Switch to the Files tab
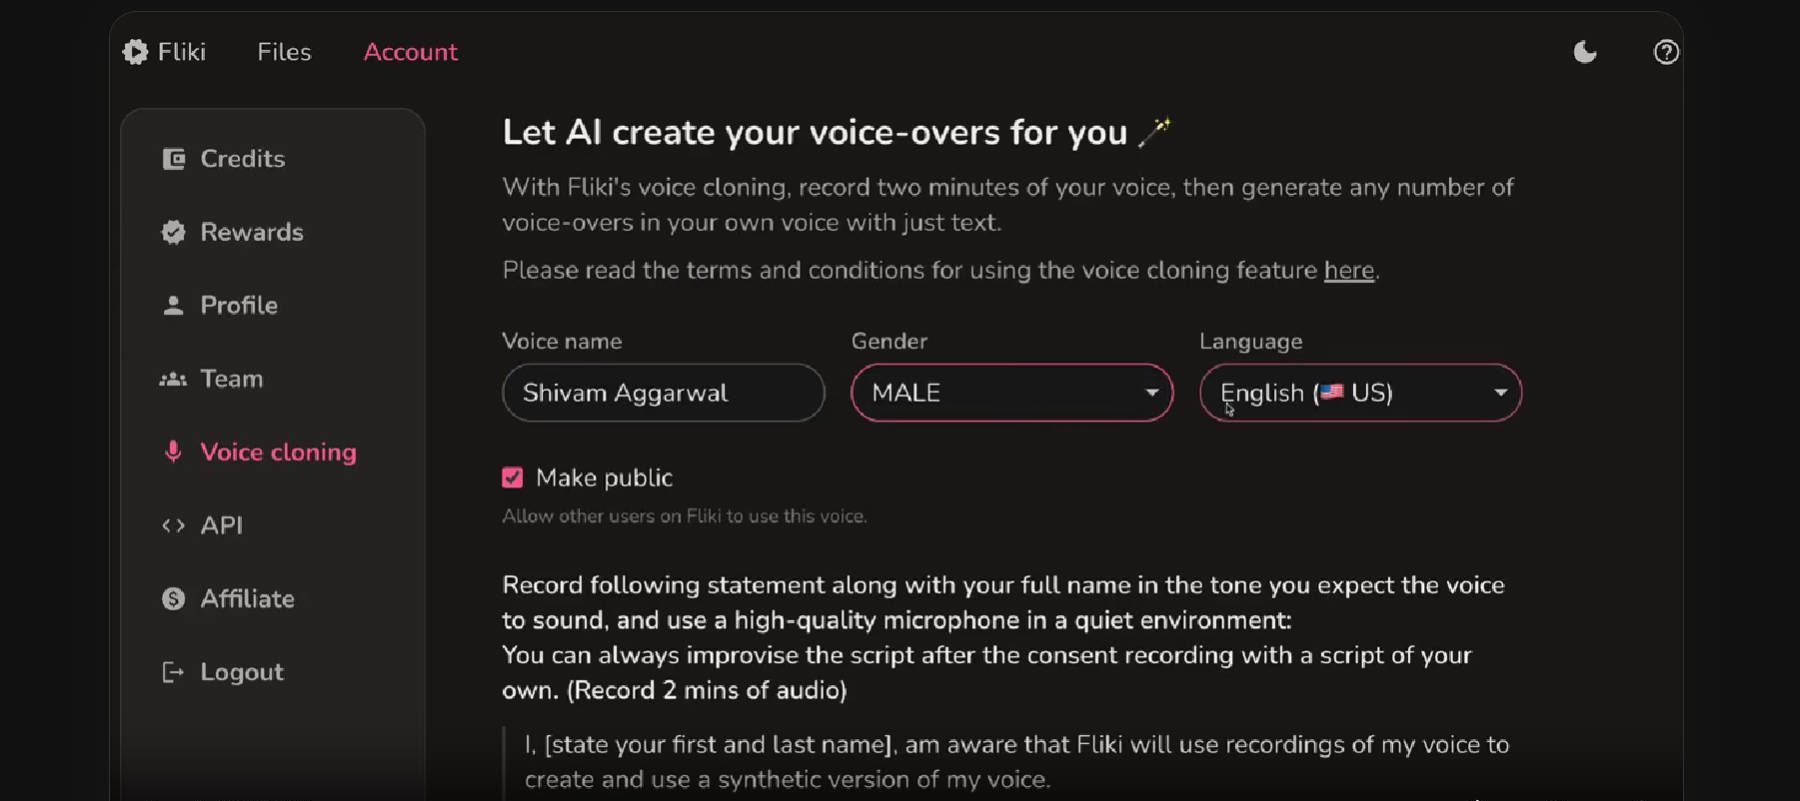The height and width of the screenshot is (801, 1800). tap(283, 51)
